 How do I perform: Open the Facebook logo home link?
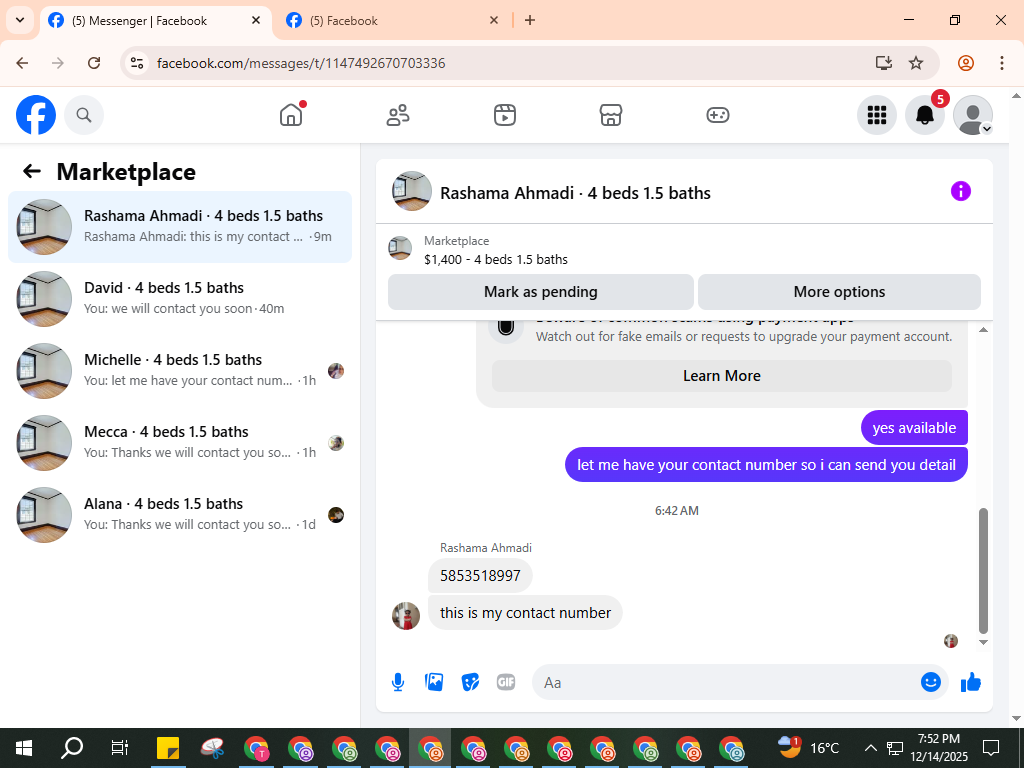point(36,115)
